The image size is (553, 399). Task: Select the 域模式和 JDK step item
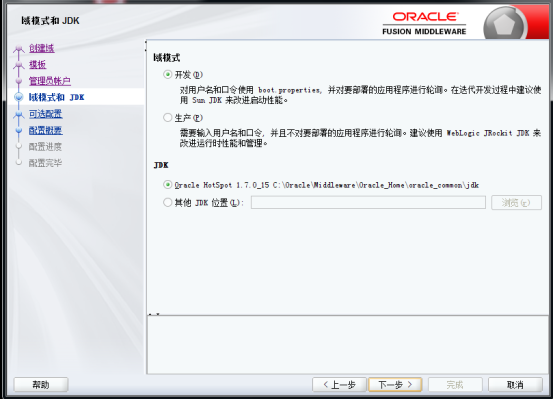[56, 97]
